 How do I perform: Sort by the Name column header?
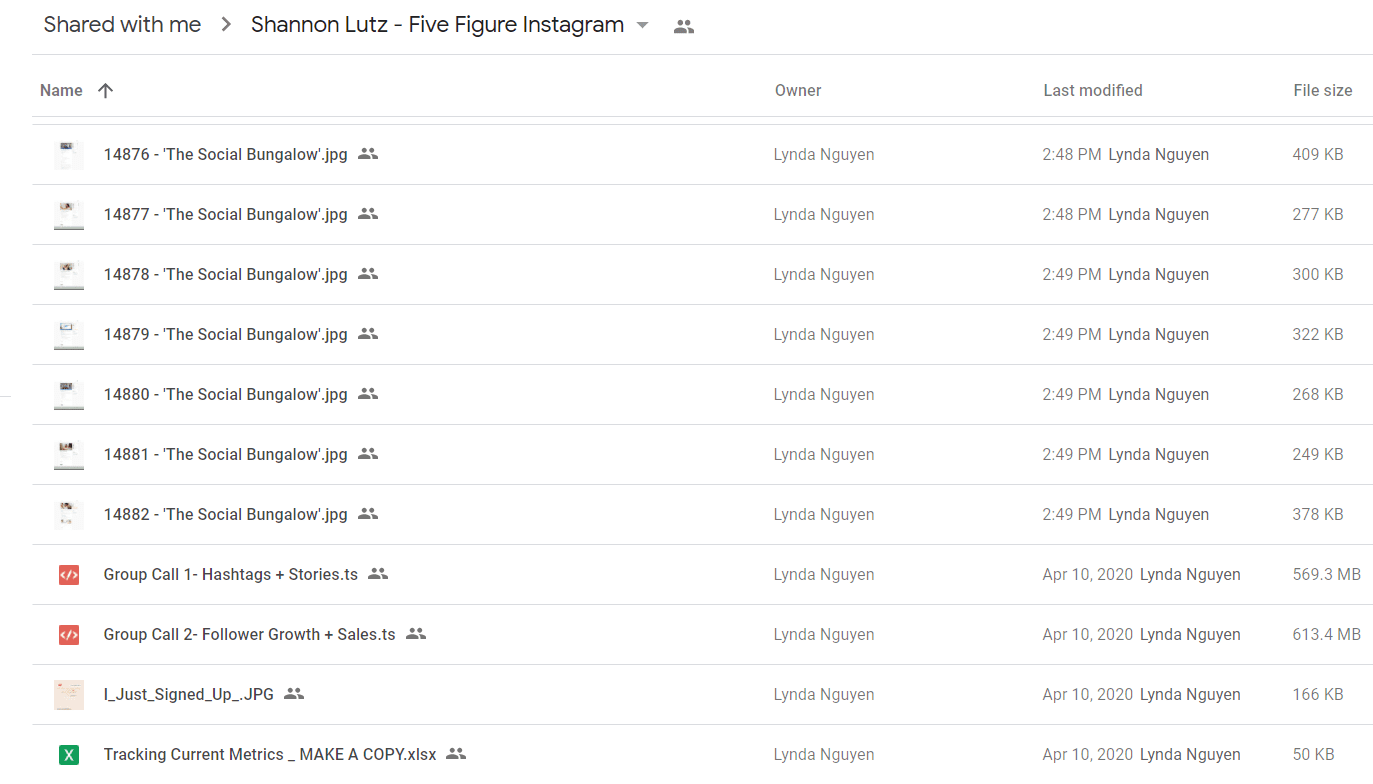point(61,90)
